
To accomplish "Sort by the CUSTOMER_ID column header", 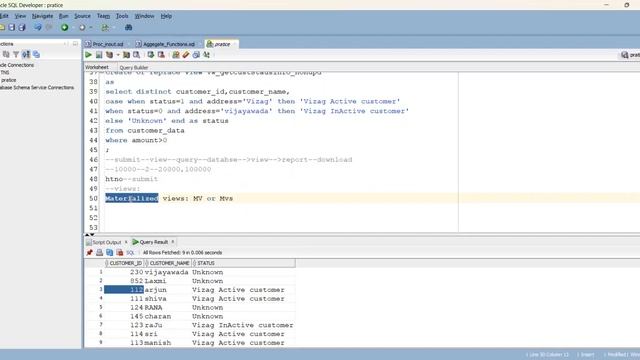I will tap(125, 263).
